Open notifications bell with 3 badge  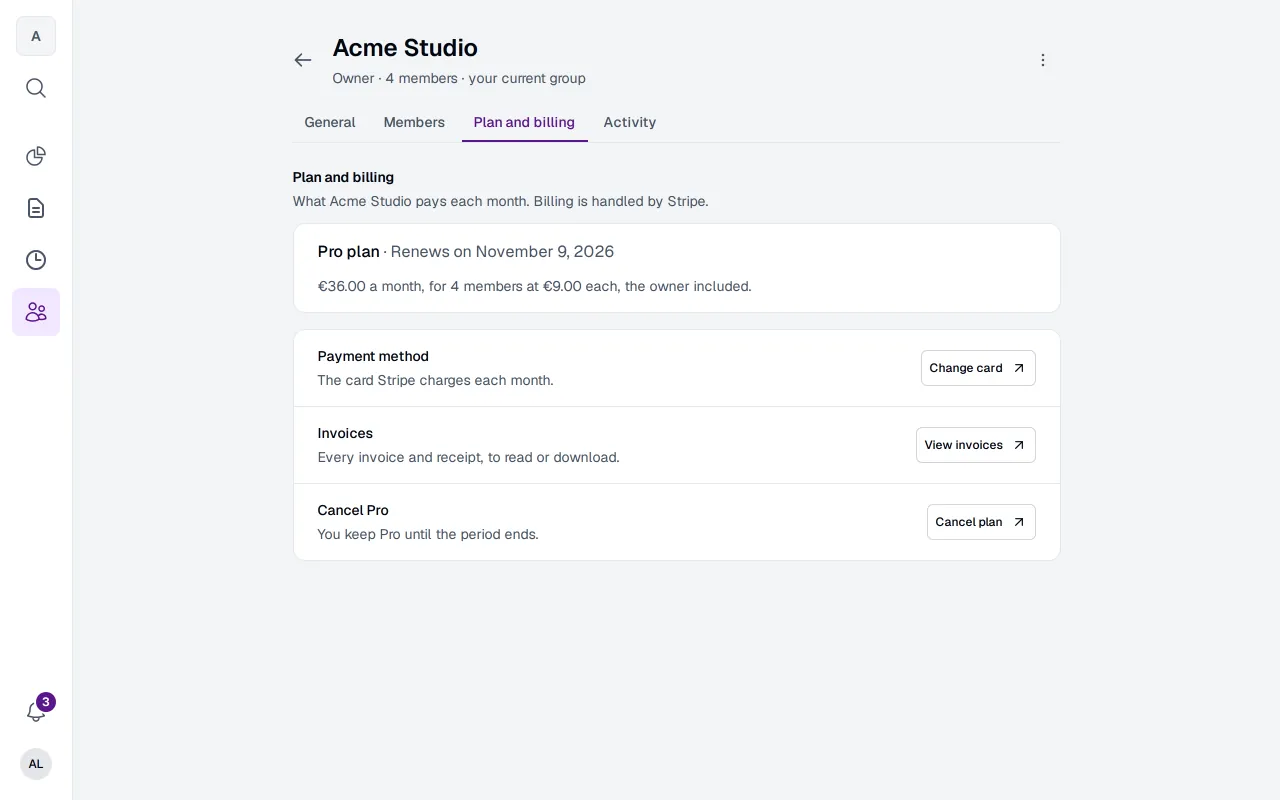(x=36, y=712)
